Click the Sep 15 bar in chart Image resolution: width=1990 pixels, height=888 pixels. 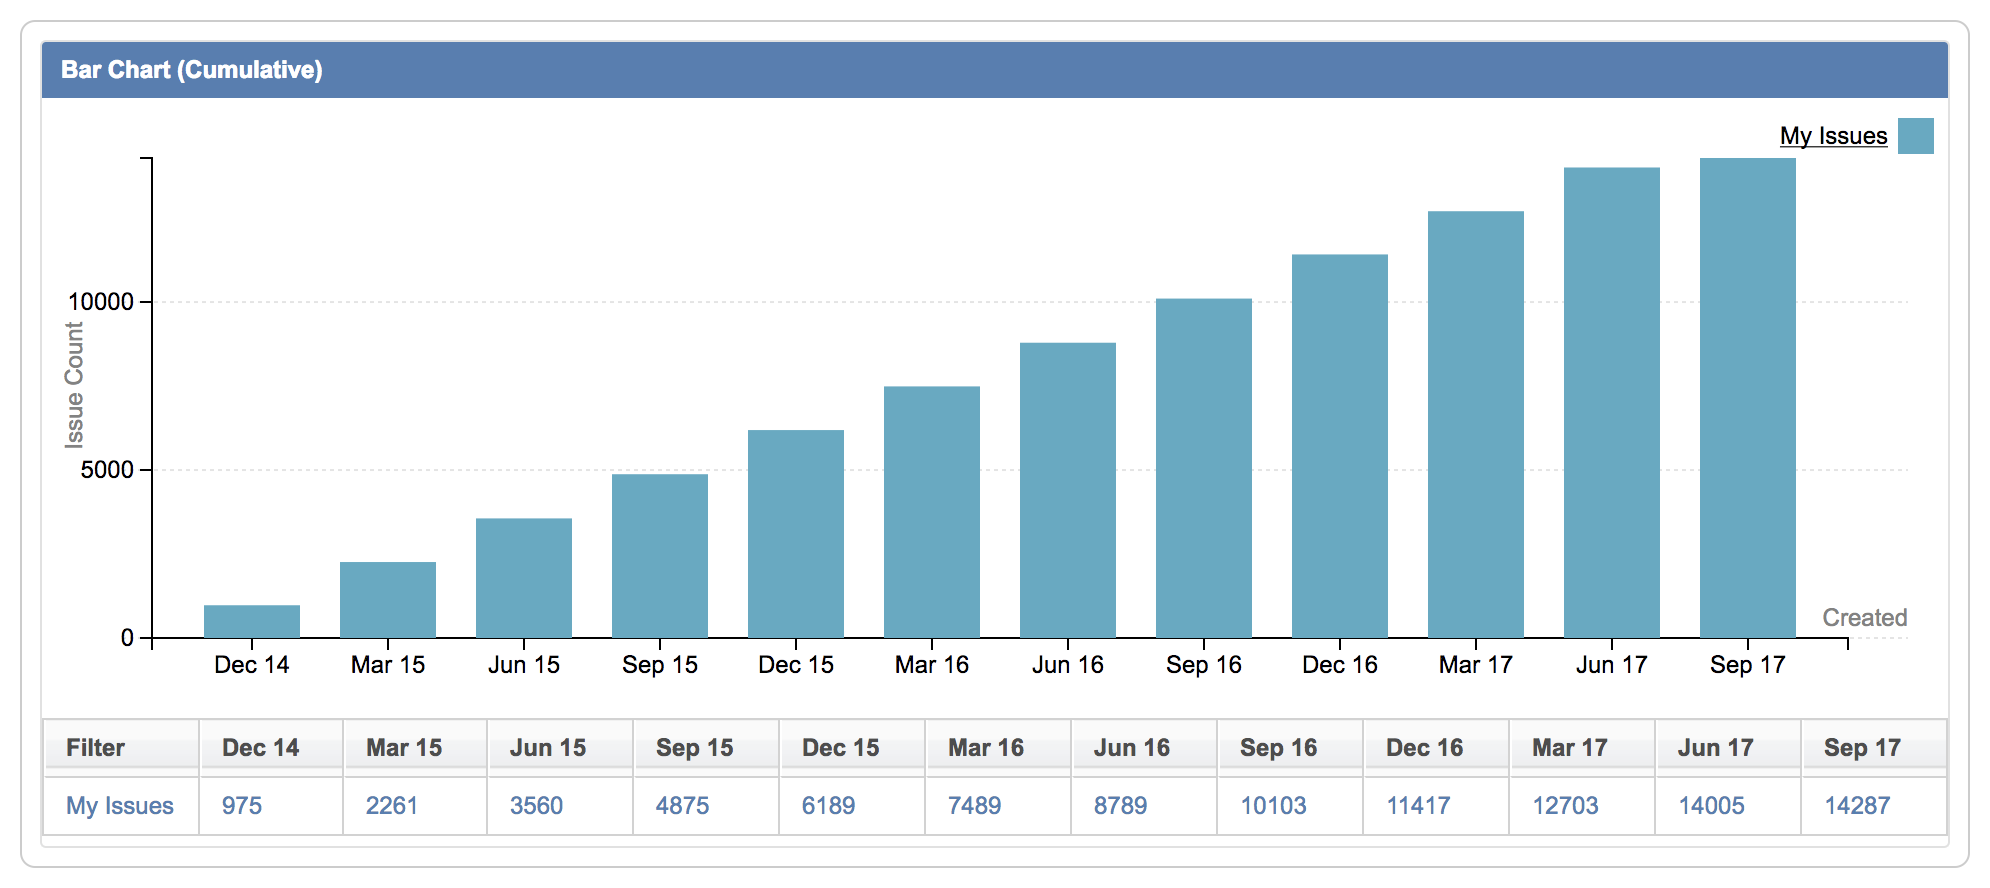pos(660,556)
